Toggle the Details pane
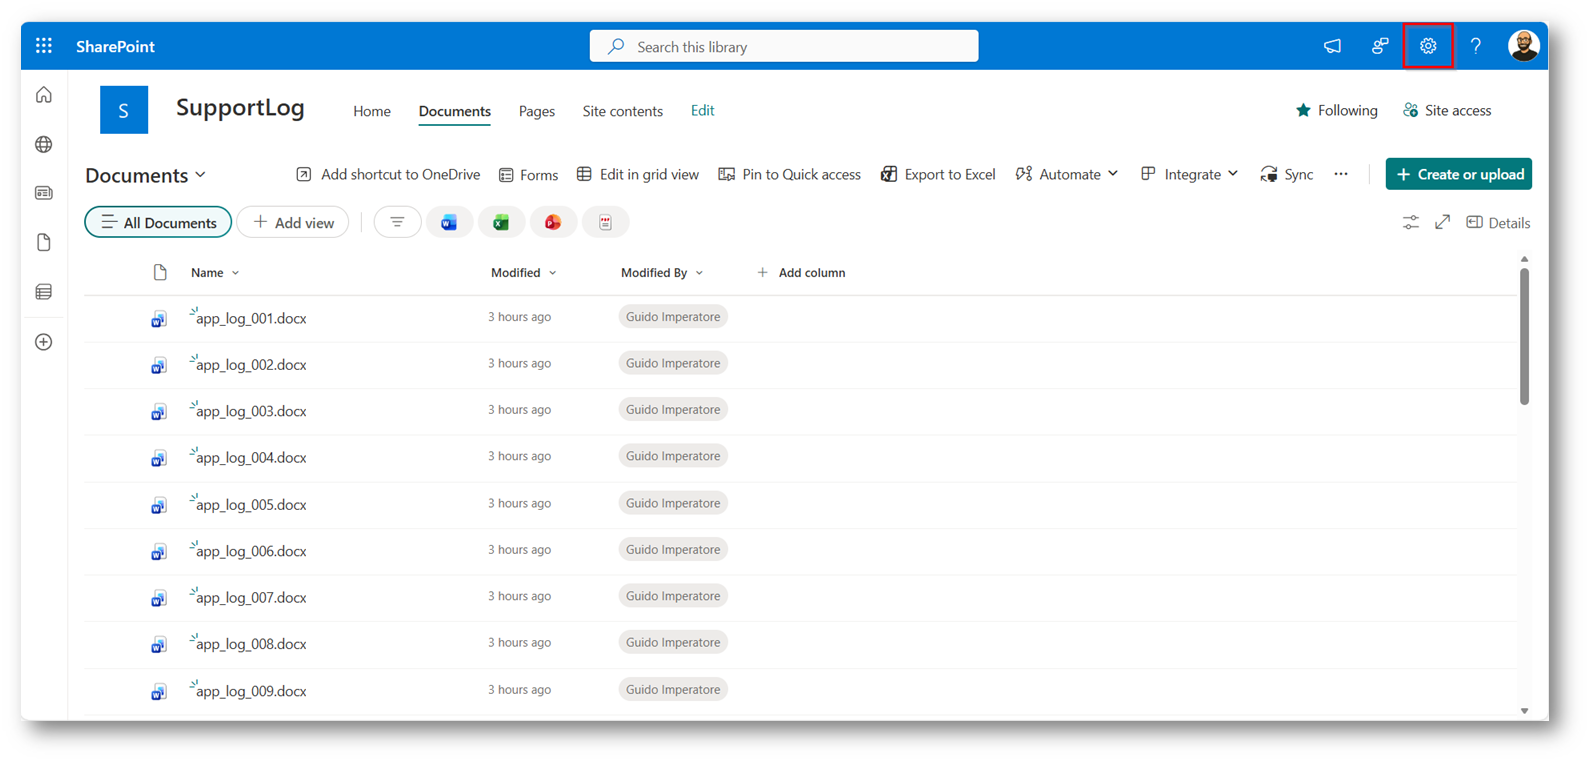1591x763 pixels. tap(1498, 223)
